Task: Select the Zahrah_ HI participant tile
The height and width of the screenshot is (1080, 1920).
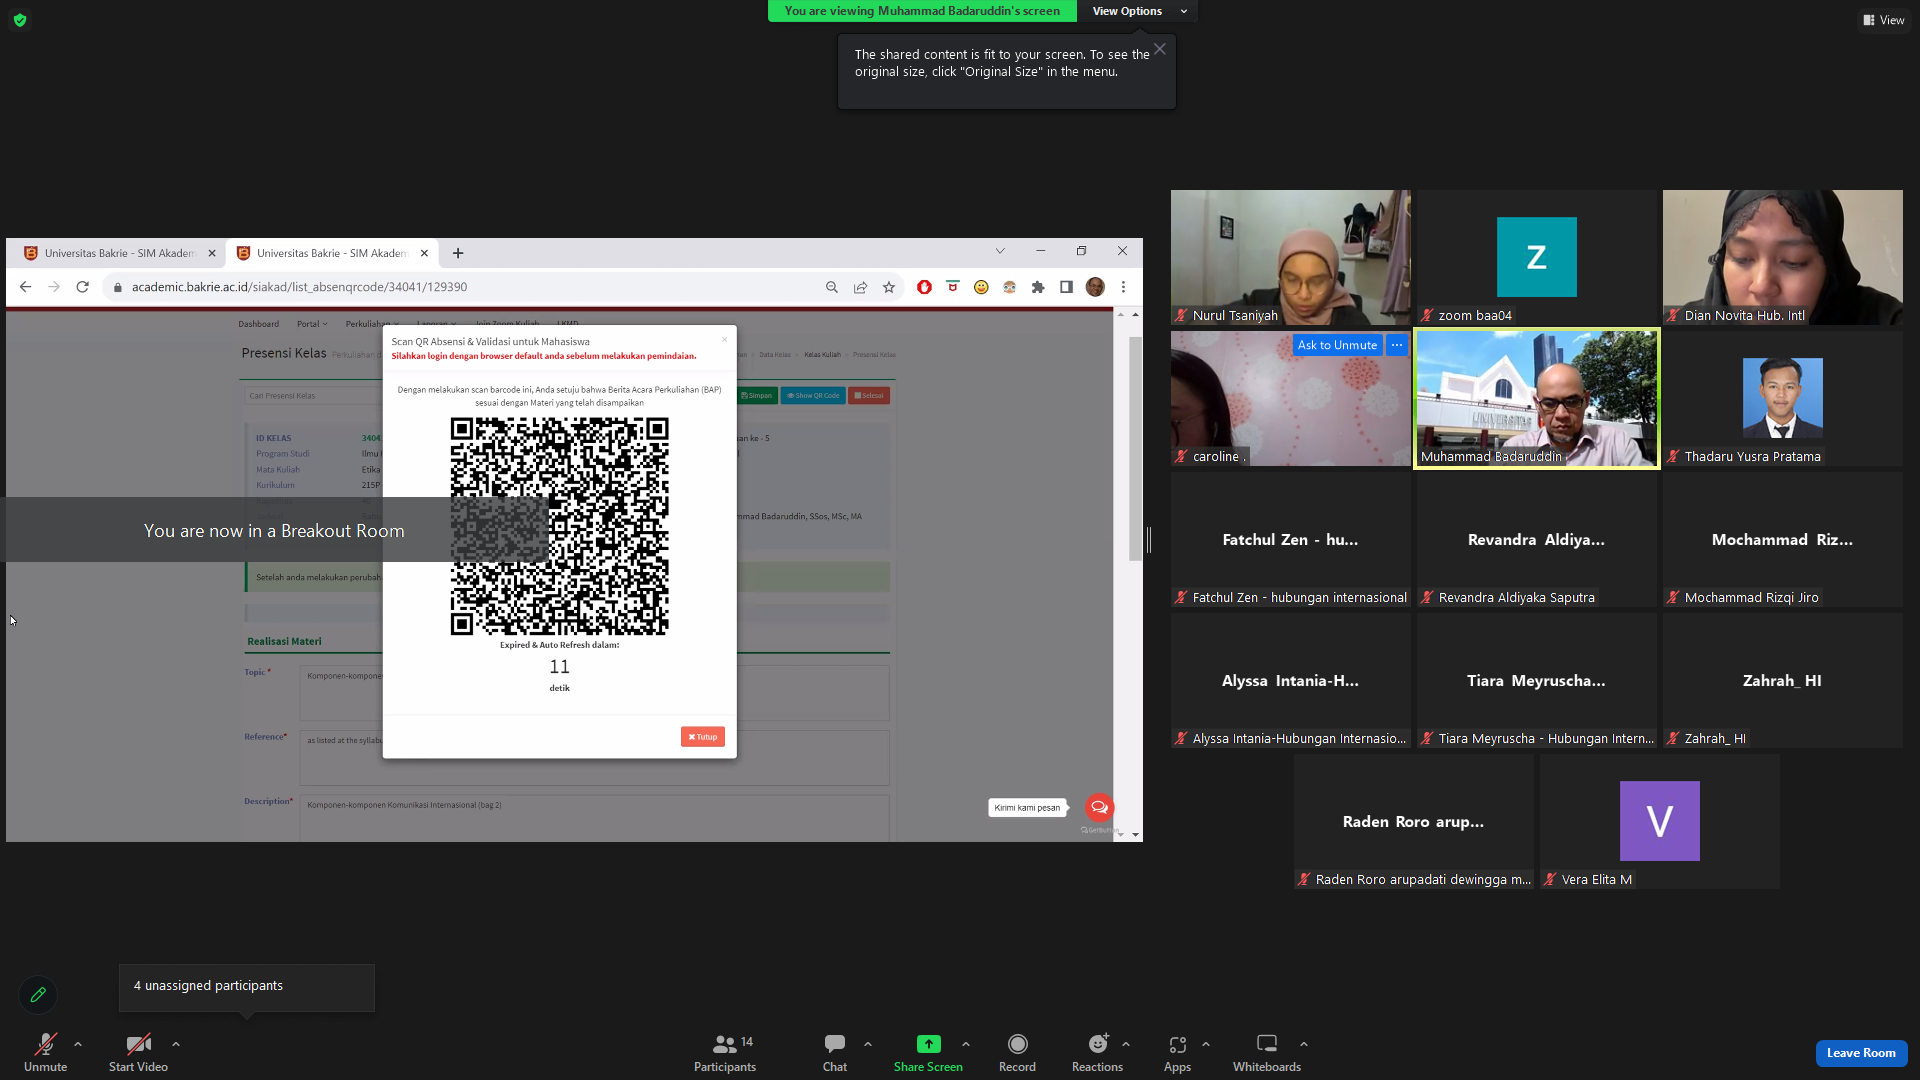Action: pyautogui.click(x=1782, y=680)
